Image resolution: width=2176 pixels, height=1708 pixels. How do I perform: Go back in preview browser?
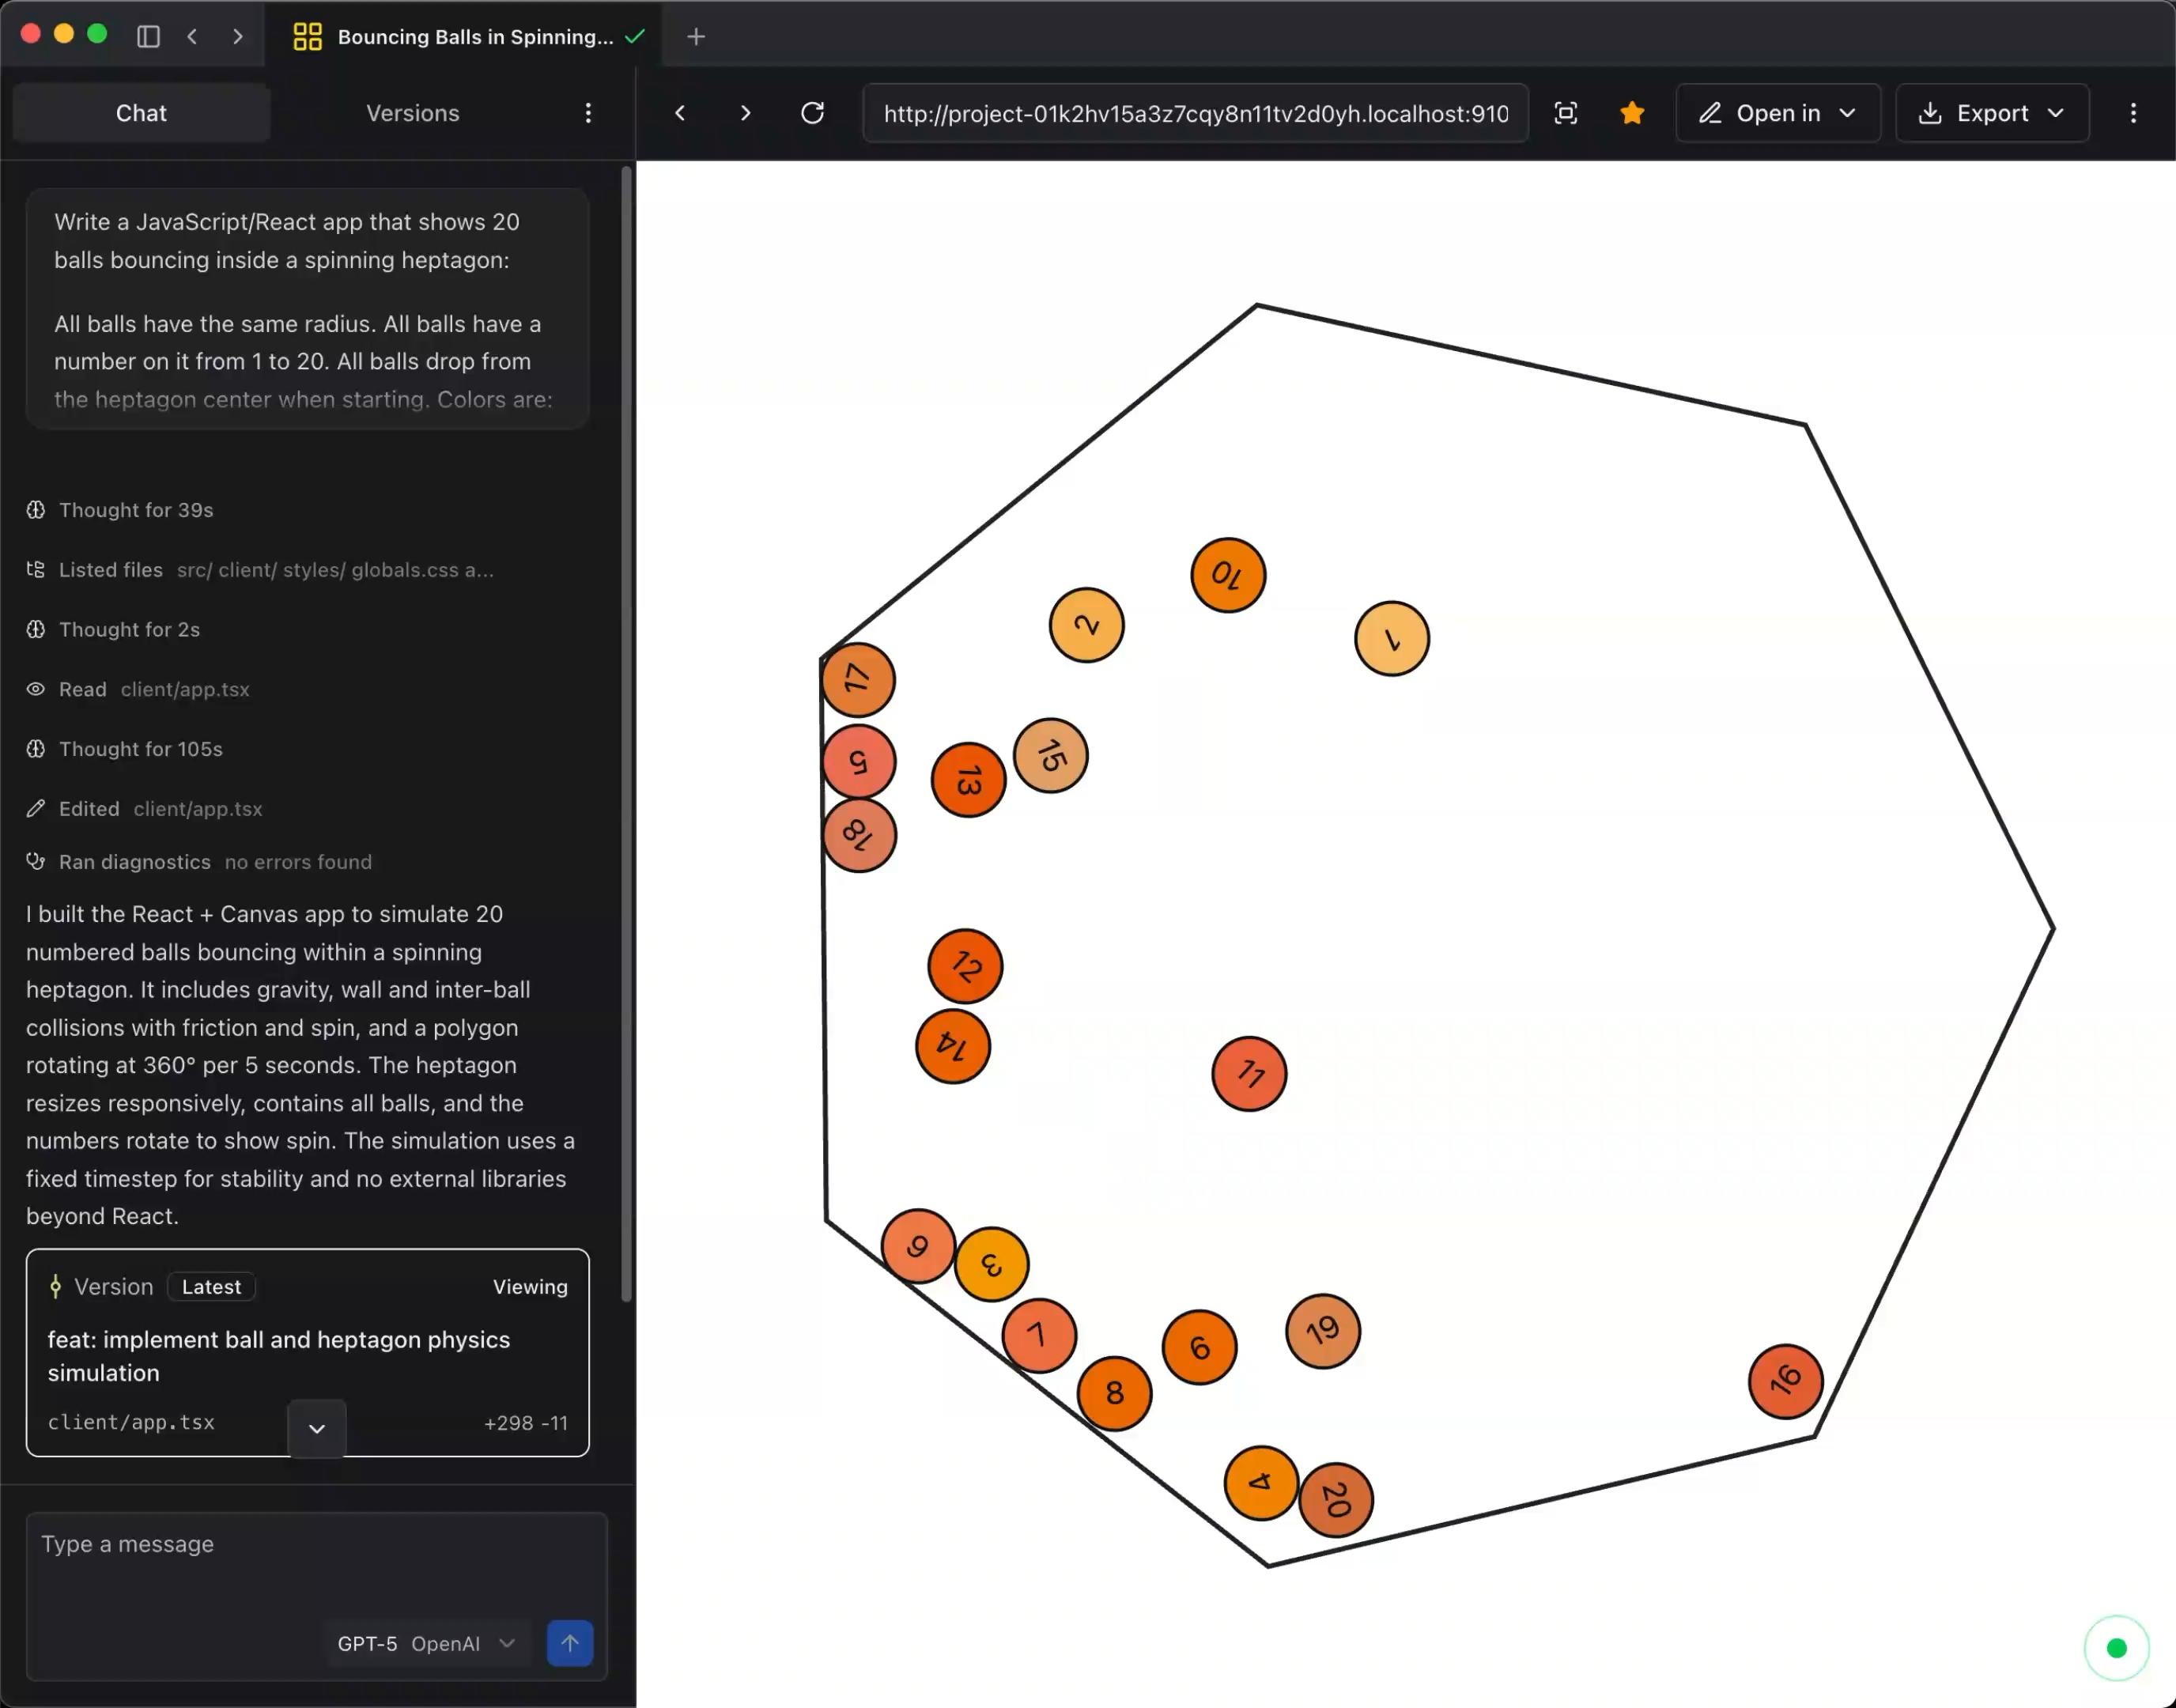(680, 113)
